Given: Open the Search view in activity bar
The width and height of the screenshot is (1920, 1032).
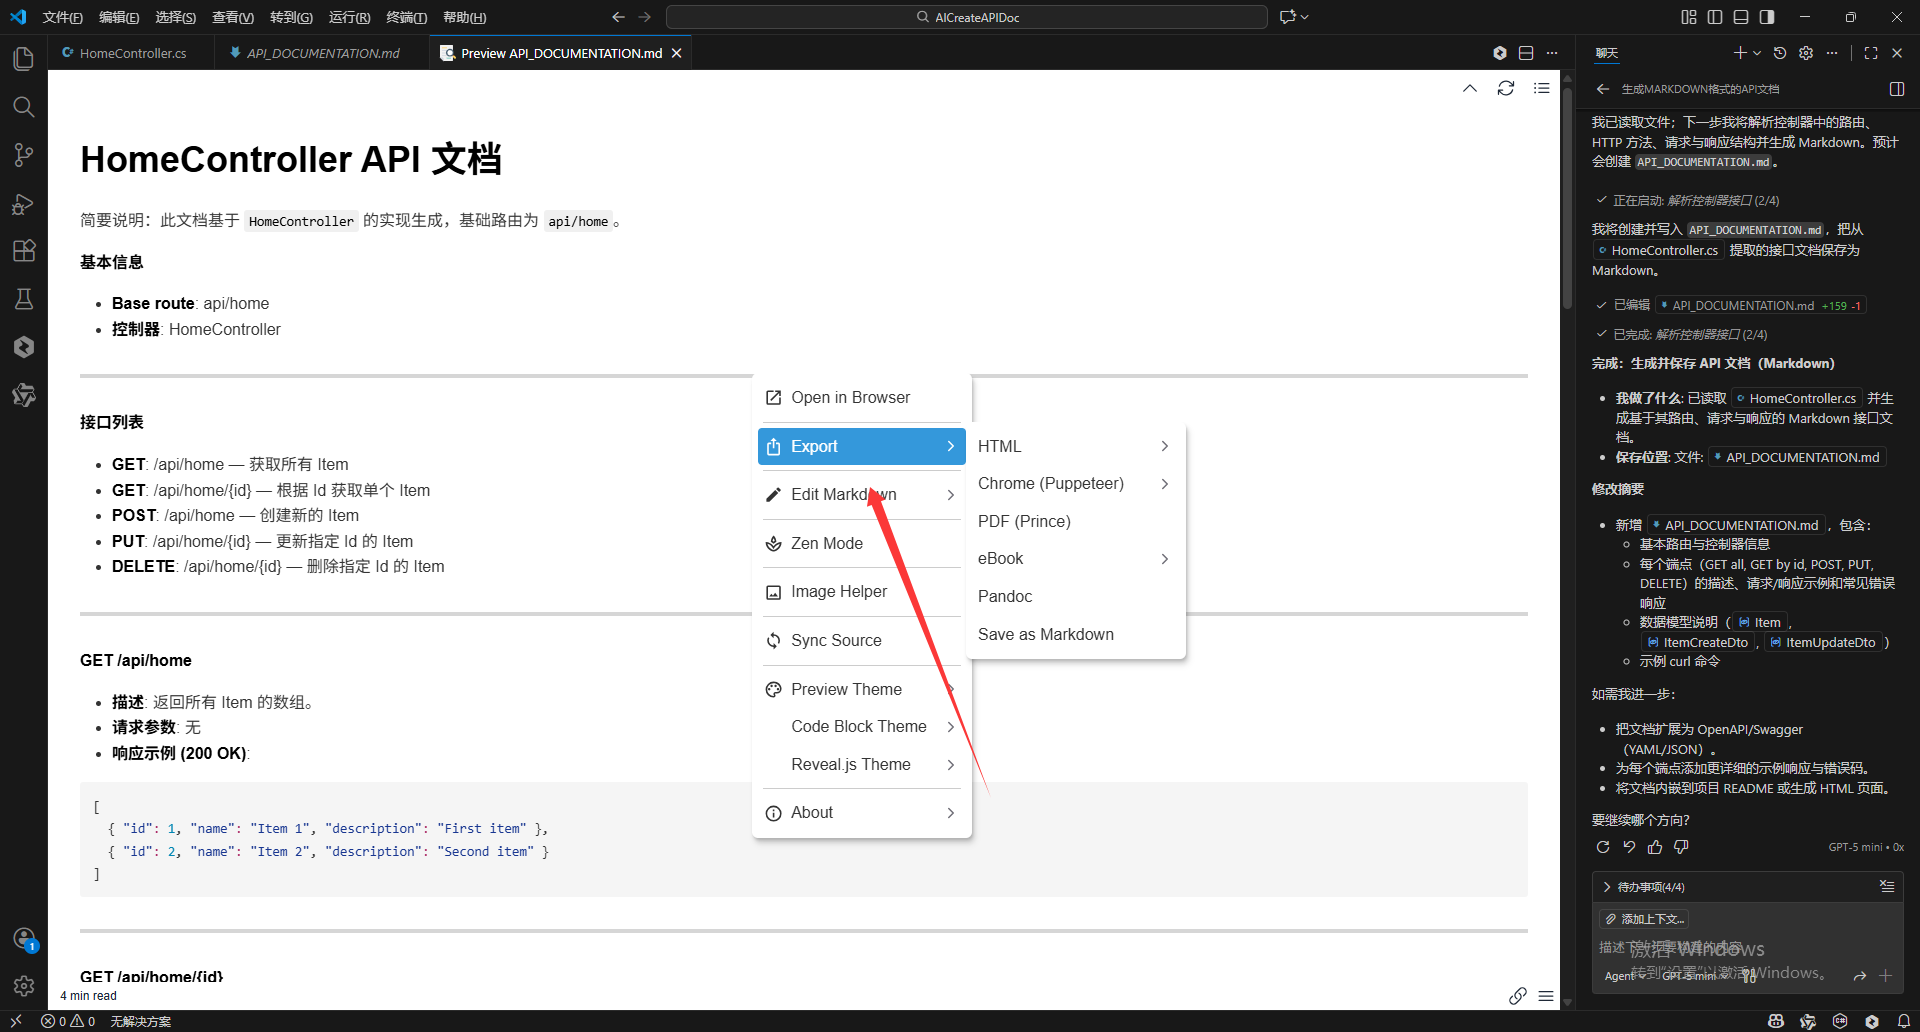Looking at the screenshot, I should pyautogui.click(x=24, y=107).
